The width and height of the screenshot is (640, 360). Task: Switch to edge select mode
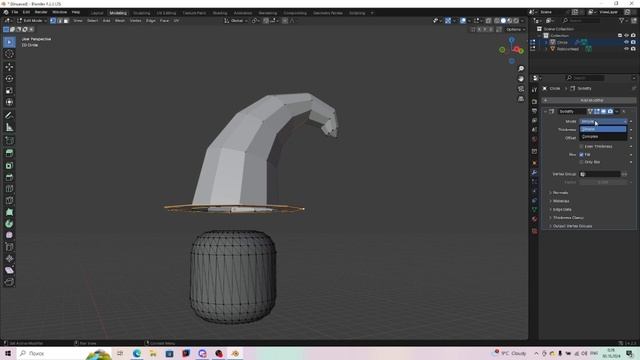click(60, 20)
